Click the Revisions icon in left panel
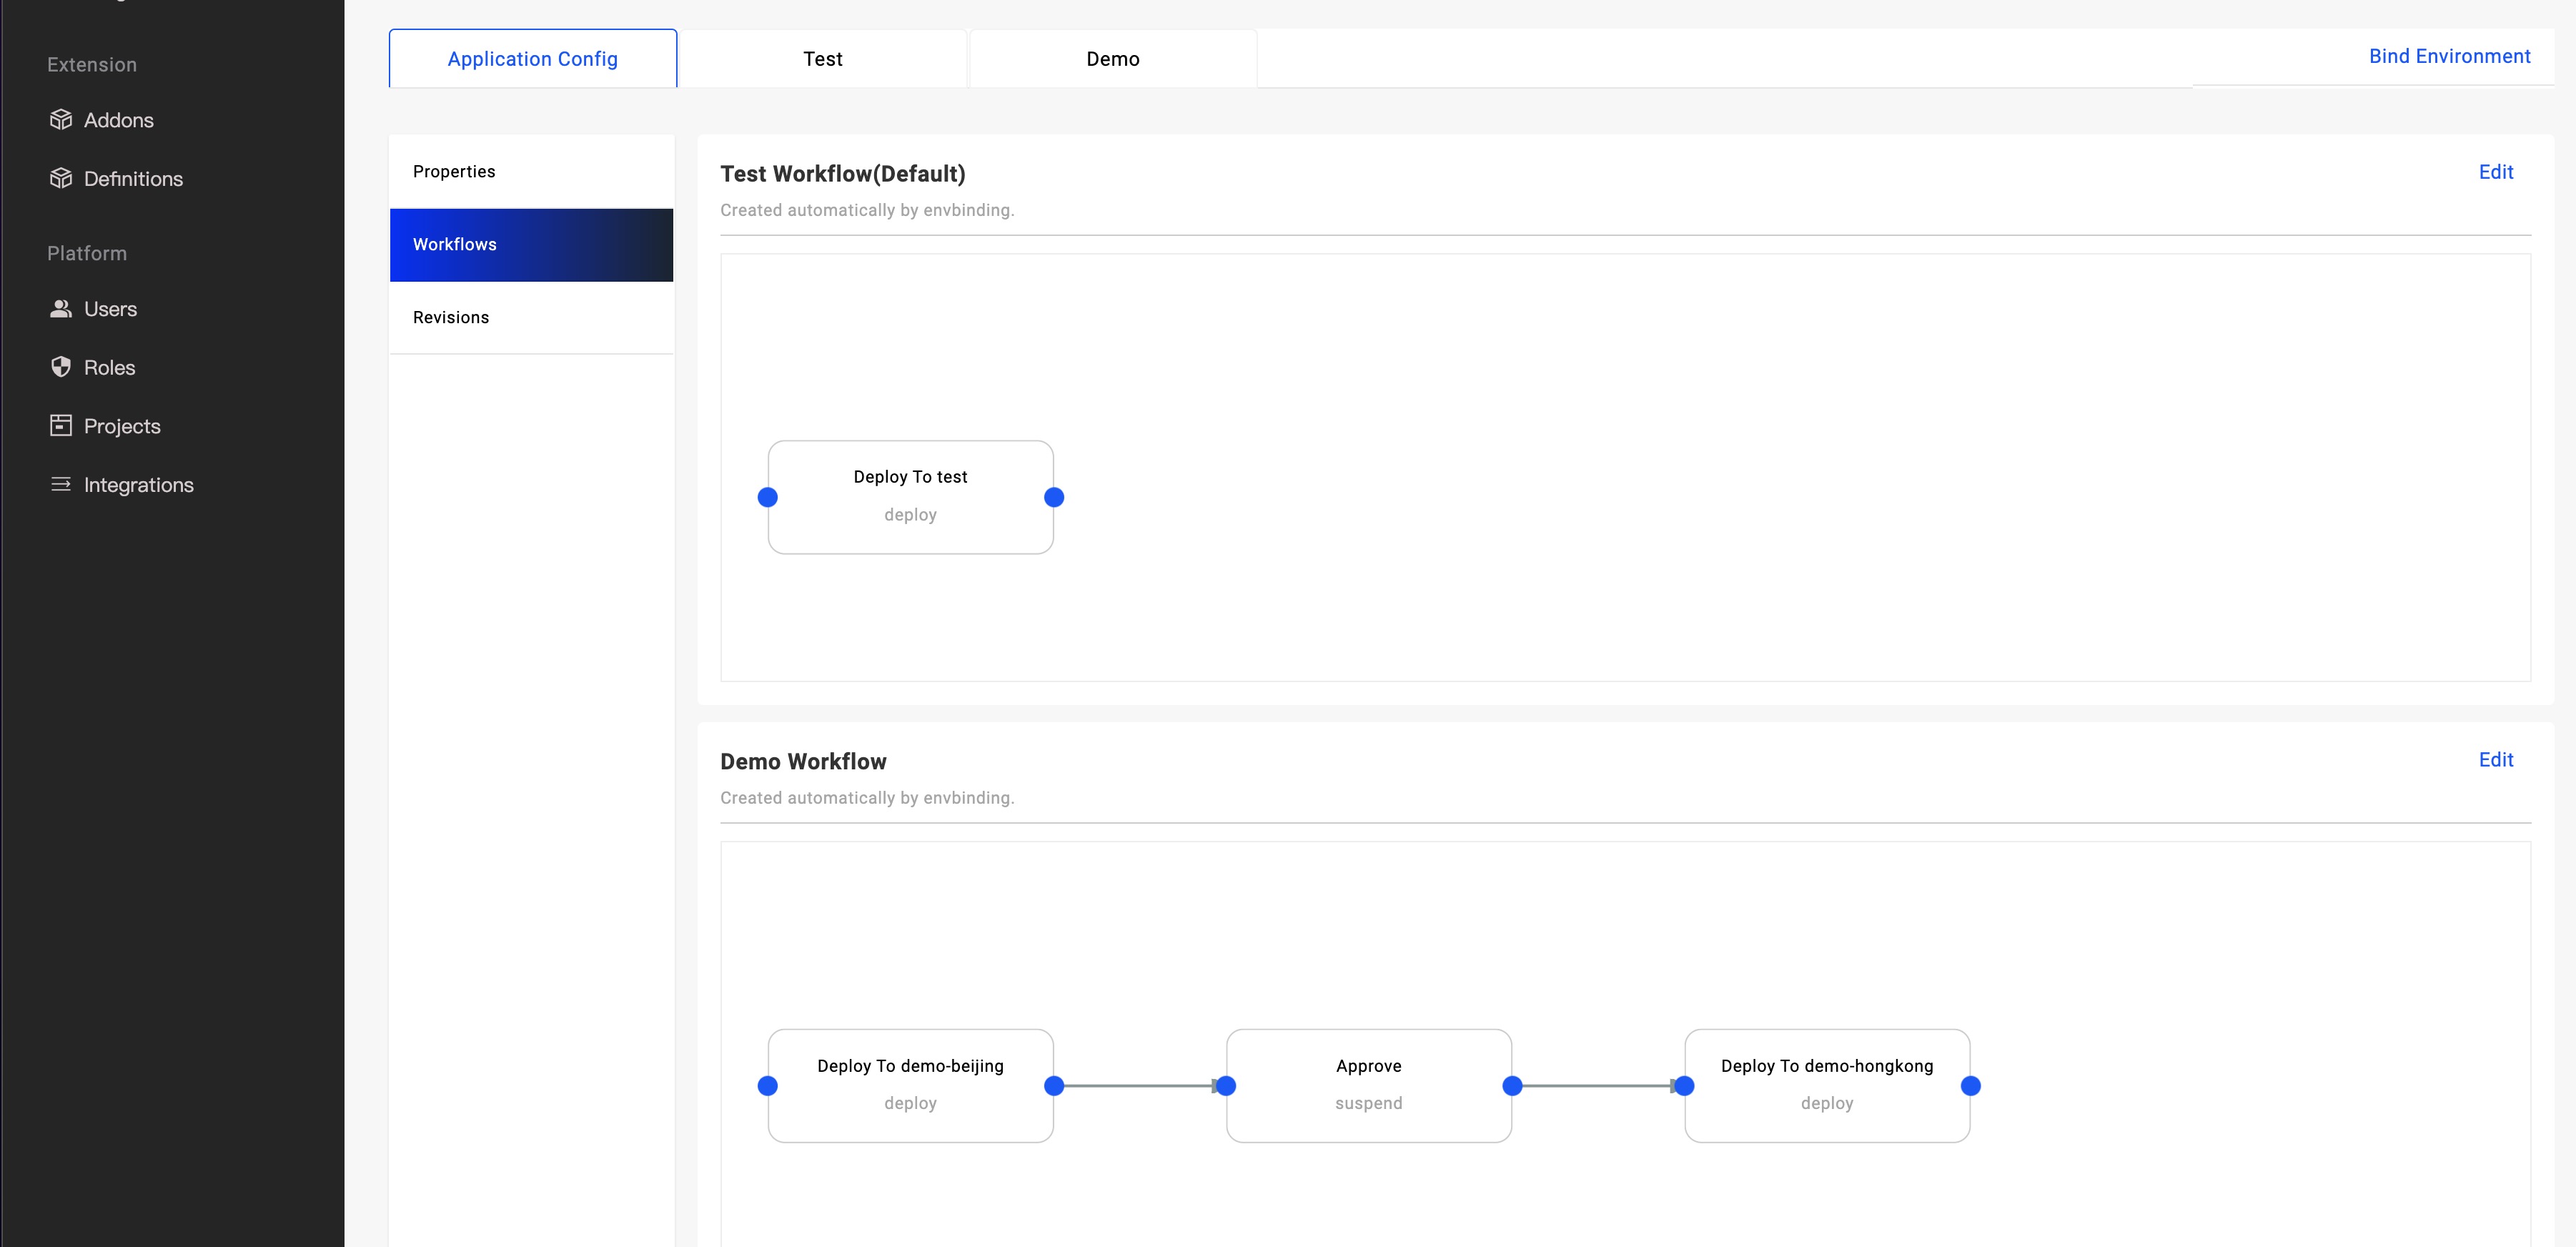Viewport: 2576px width, 1247px height. click(450, 315)
